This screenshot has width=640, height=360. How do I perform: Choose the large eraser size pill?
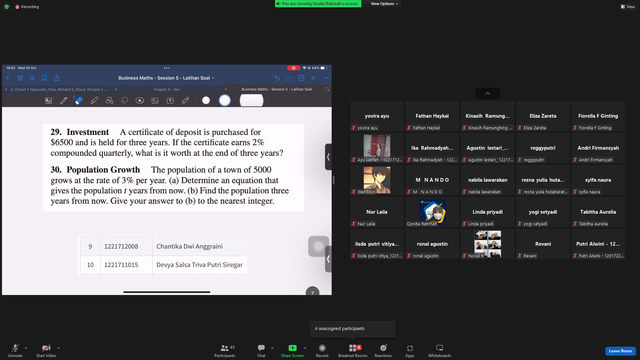(251, 100)
